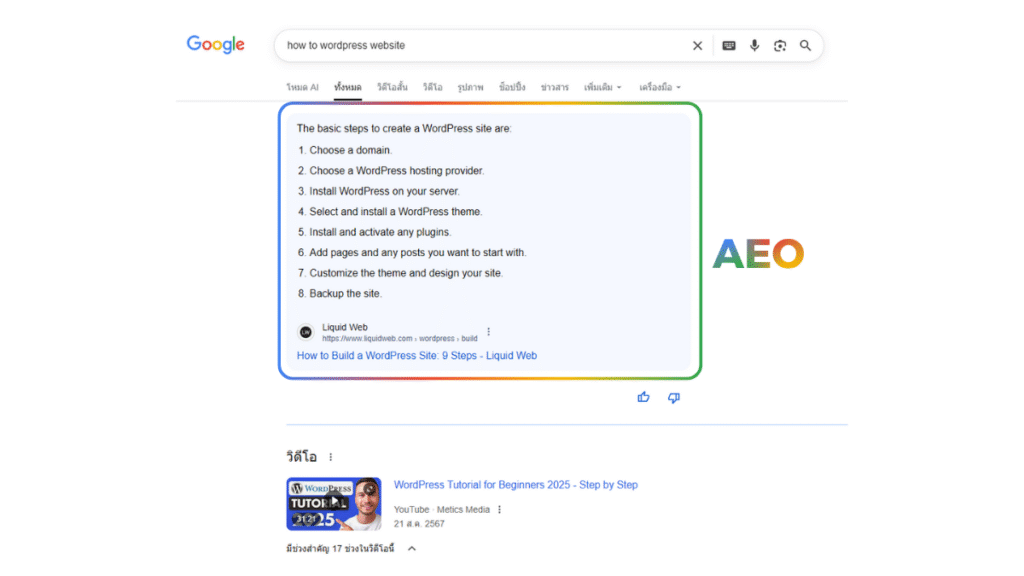Start voice search with the microphone icon
The height and width of the screenshot is (576, 1024).
point(754,45)
